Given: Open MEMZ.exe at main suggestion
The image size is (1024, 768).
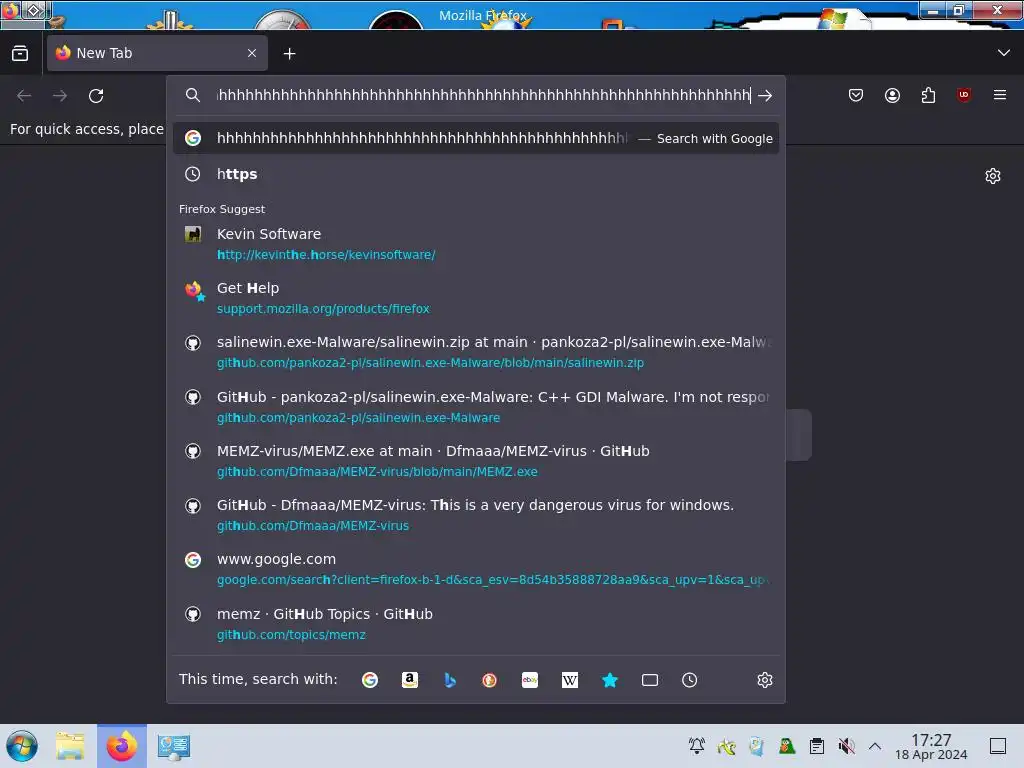Looking at the screenshot, I should tap(475, 460).
